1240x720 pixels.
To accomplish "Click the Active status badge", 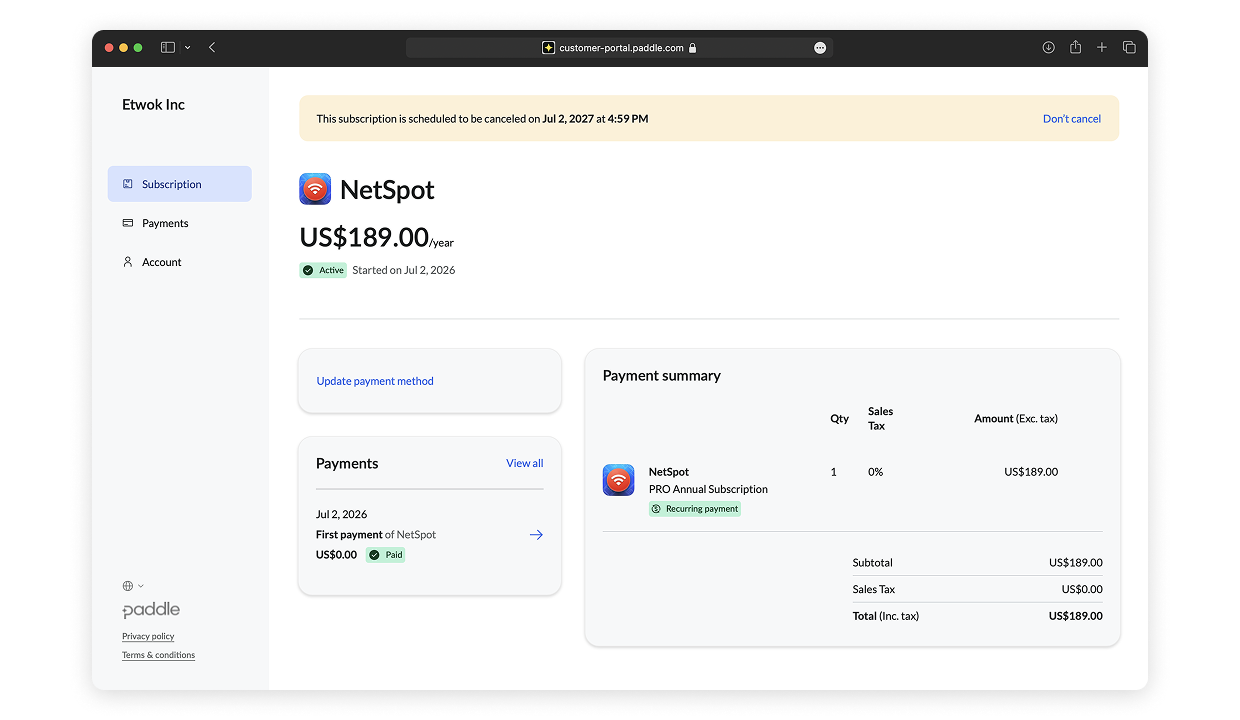I will (x=323, y=270).
